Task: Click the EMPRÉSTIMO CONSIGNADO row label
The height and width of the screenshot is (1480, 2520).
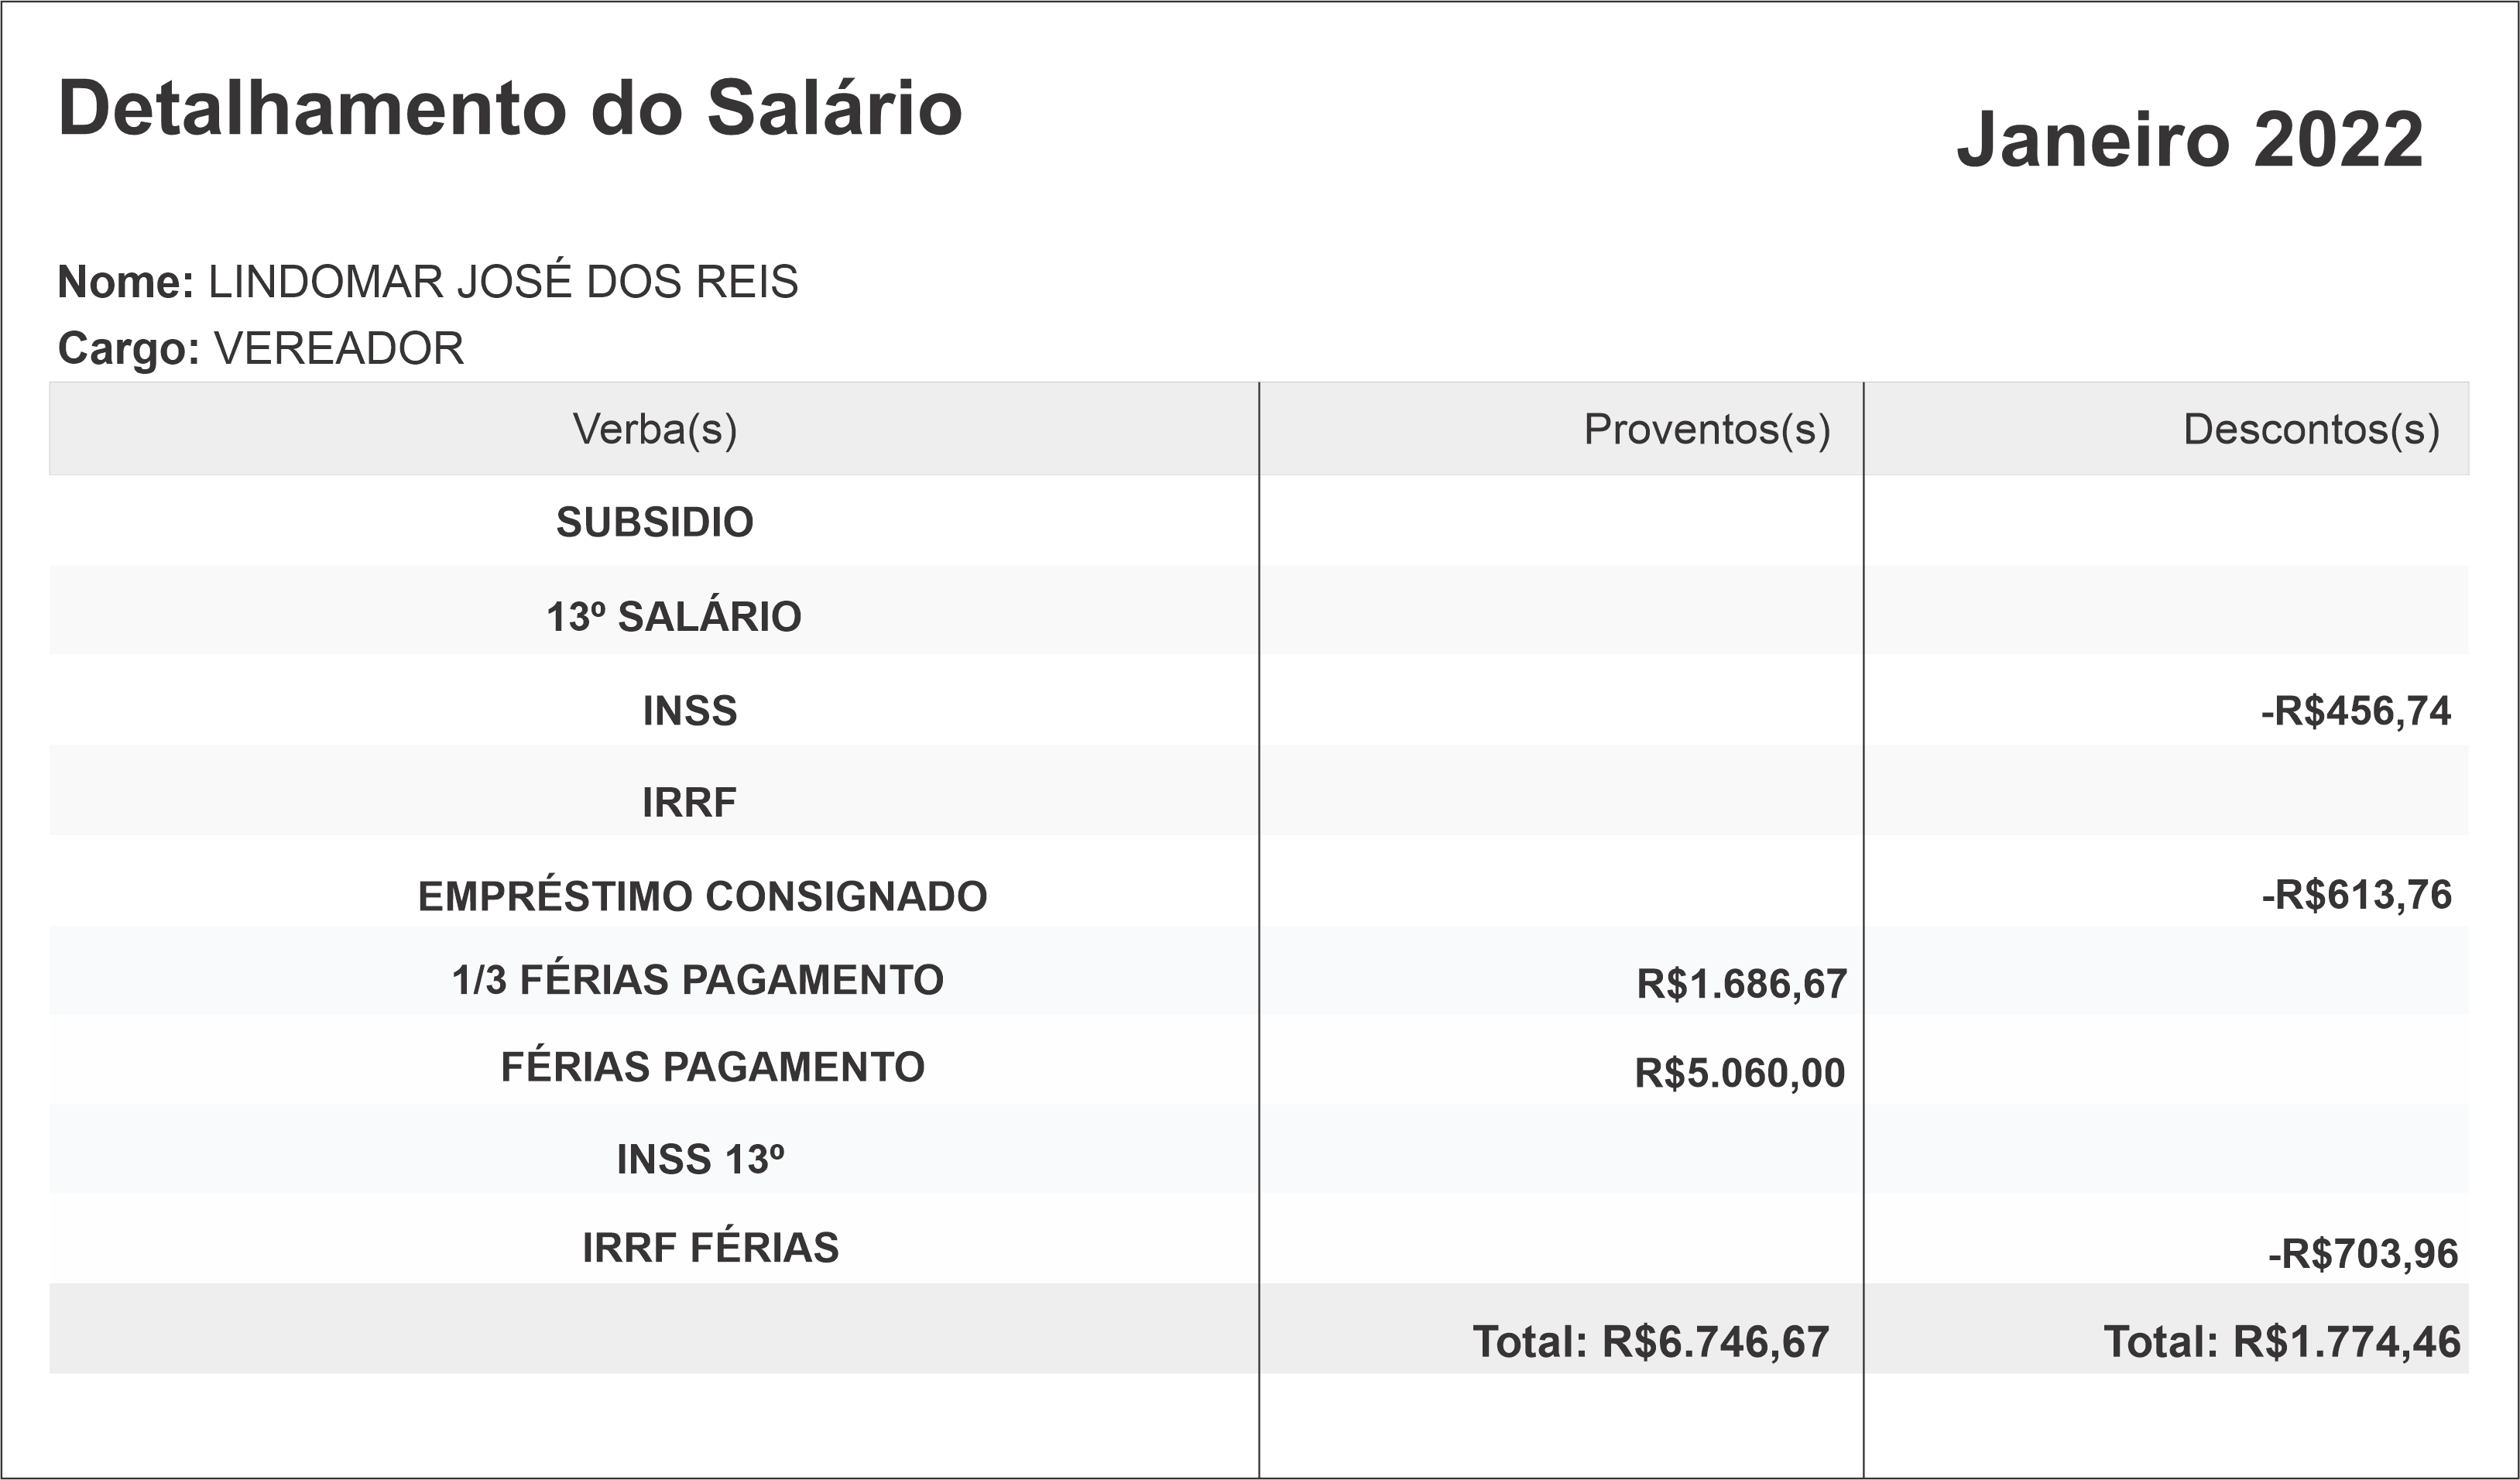Action: tap(702, 896)
